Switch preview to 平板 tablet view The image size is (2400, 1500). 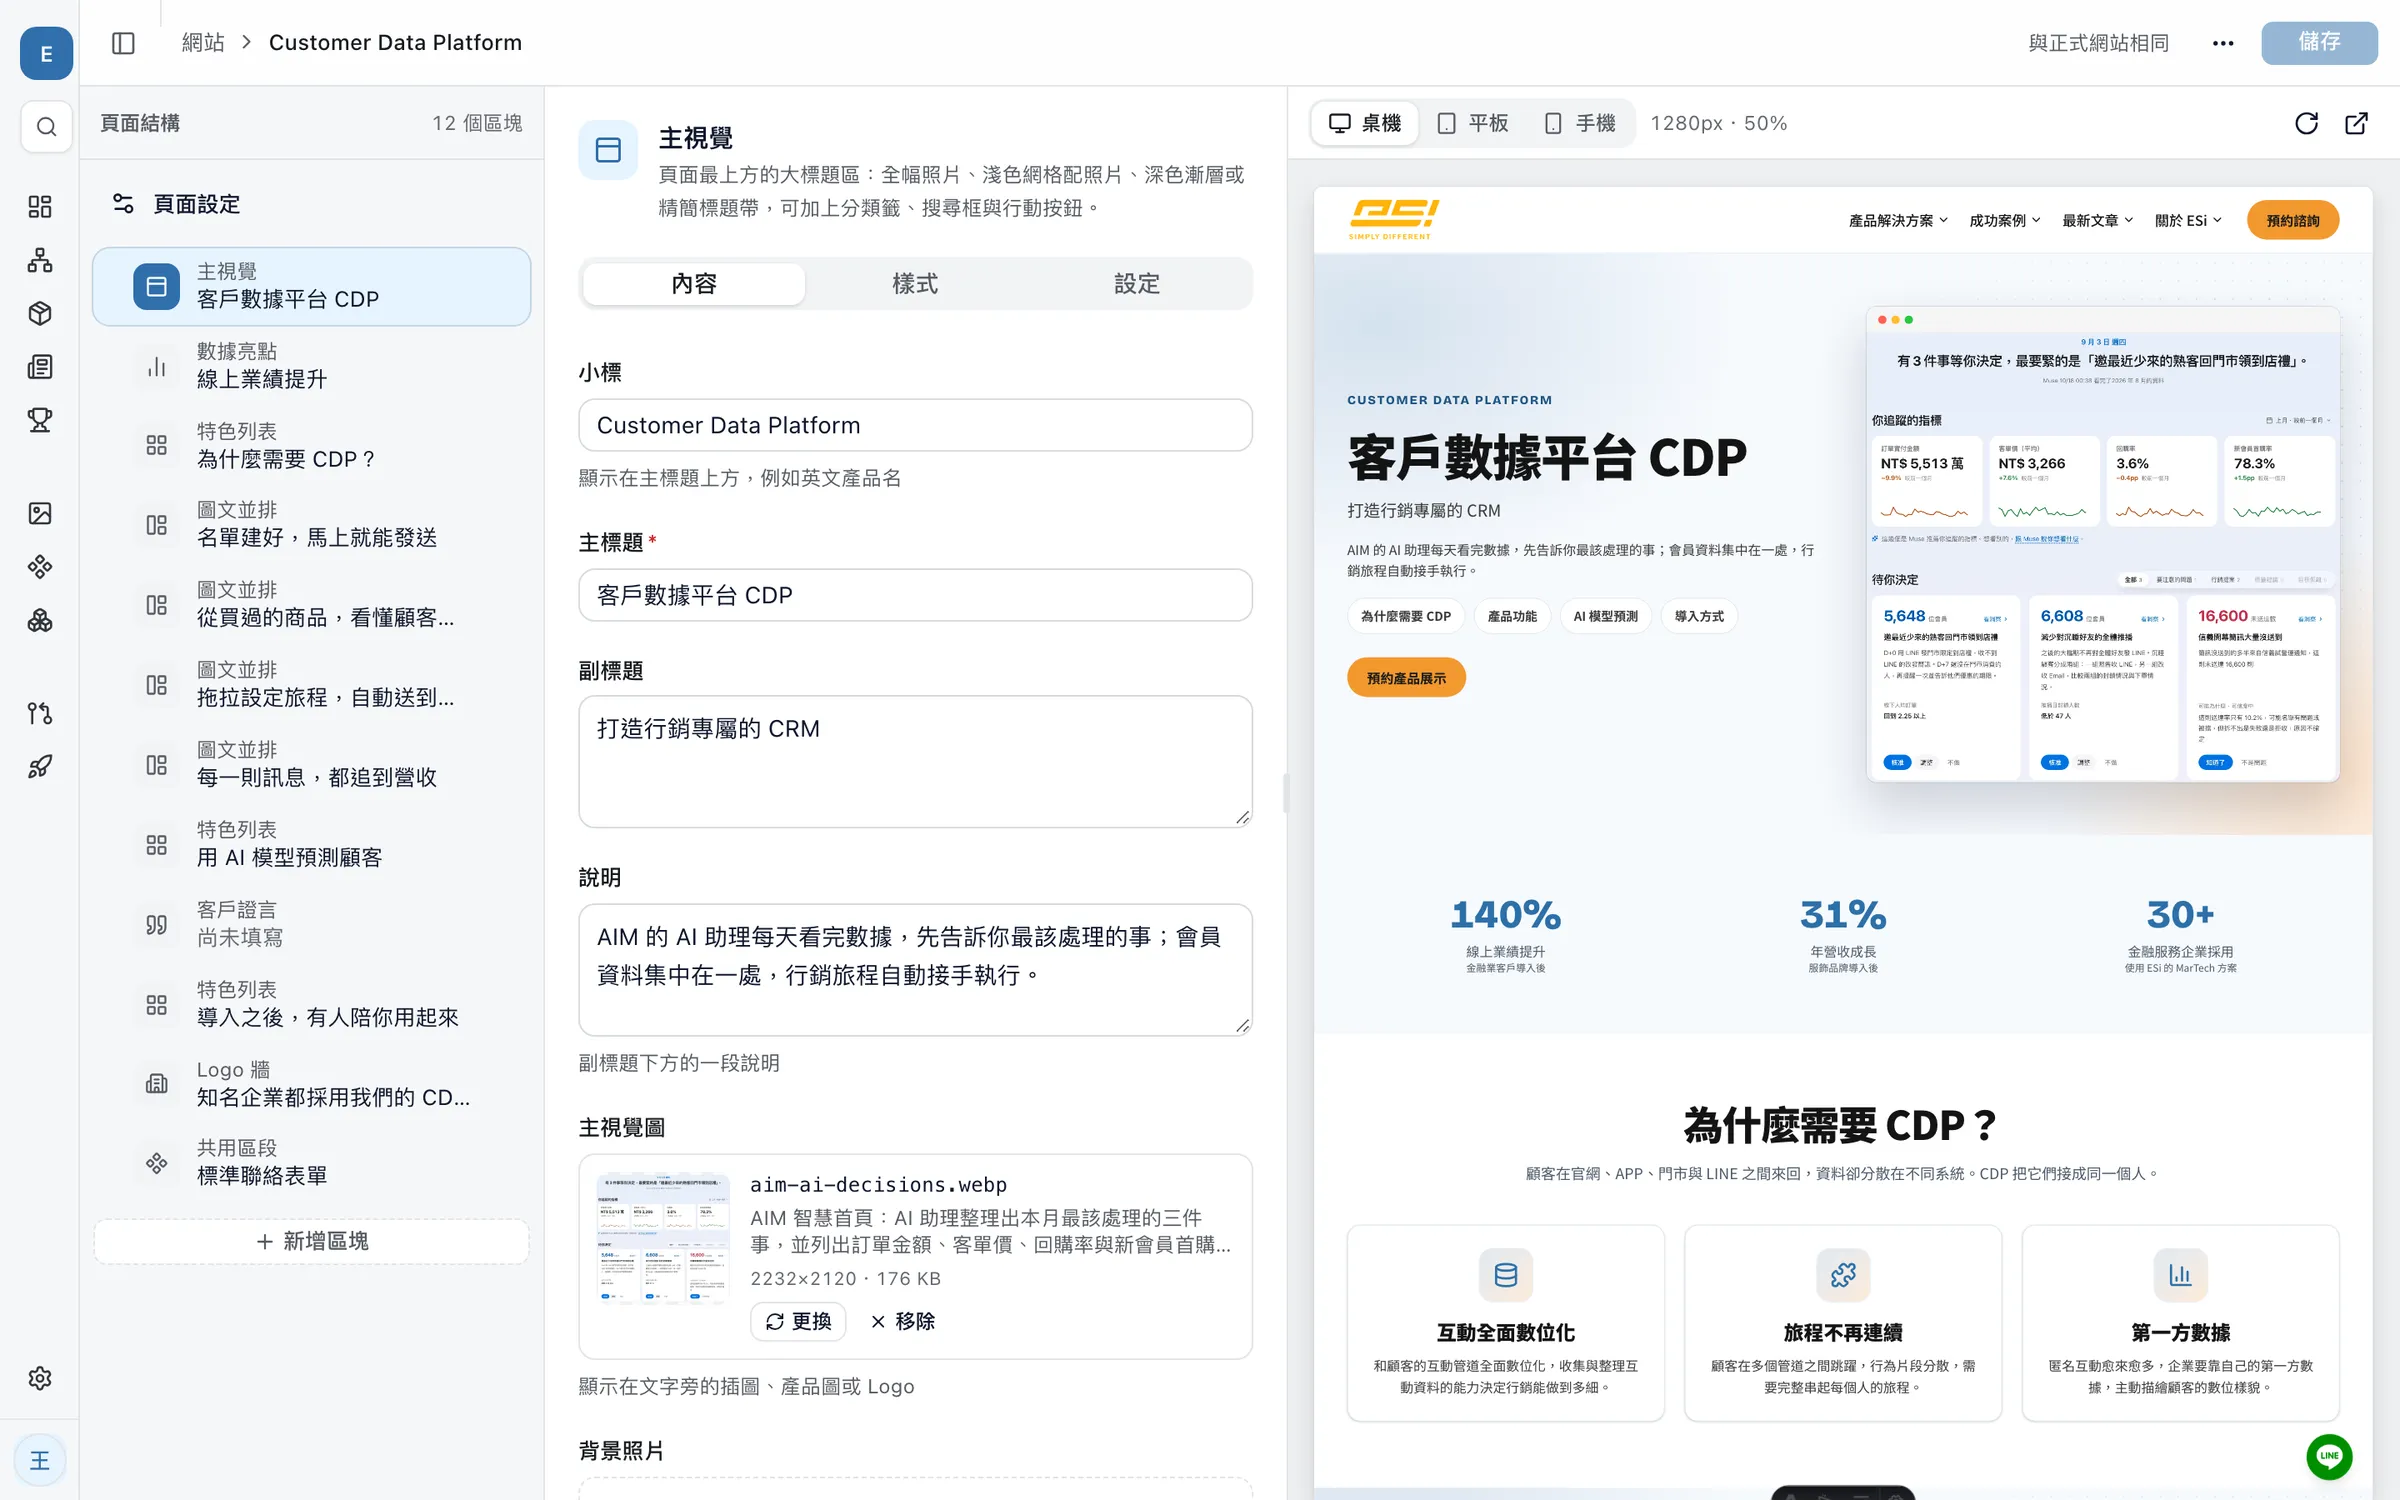pyautogui.click(x=1473, y=123)
